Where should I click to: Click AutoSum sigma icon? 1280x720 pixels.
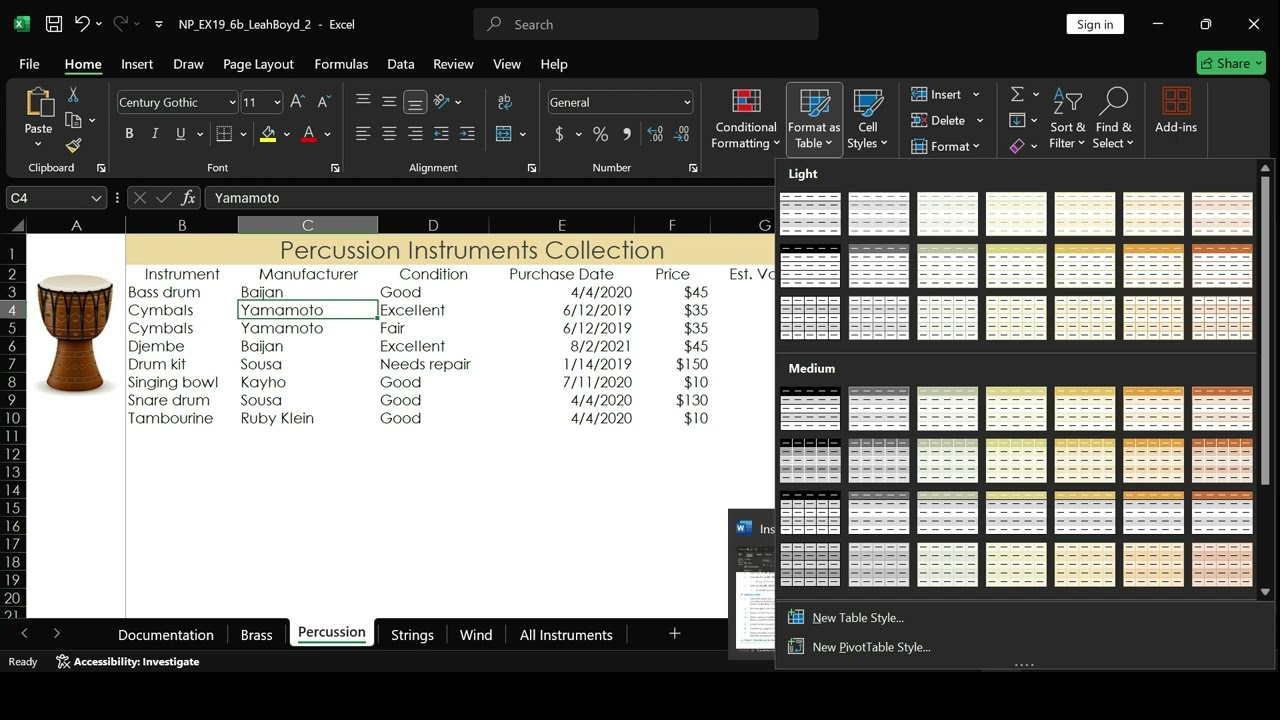click(1017, 94)
